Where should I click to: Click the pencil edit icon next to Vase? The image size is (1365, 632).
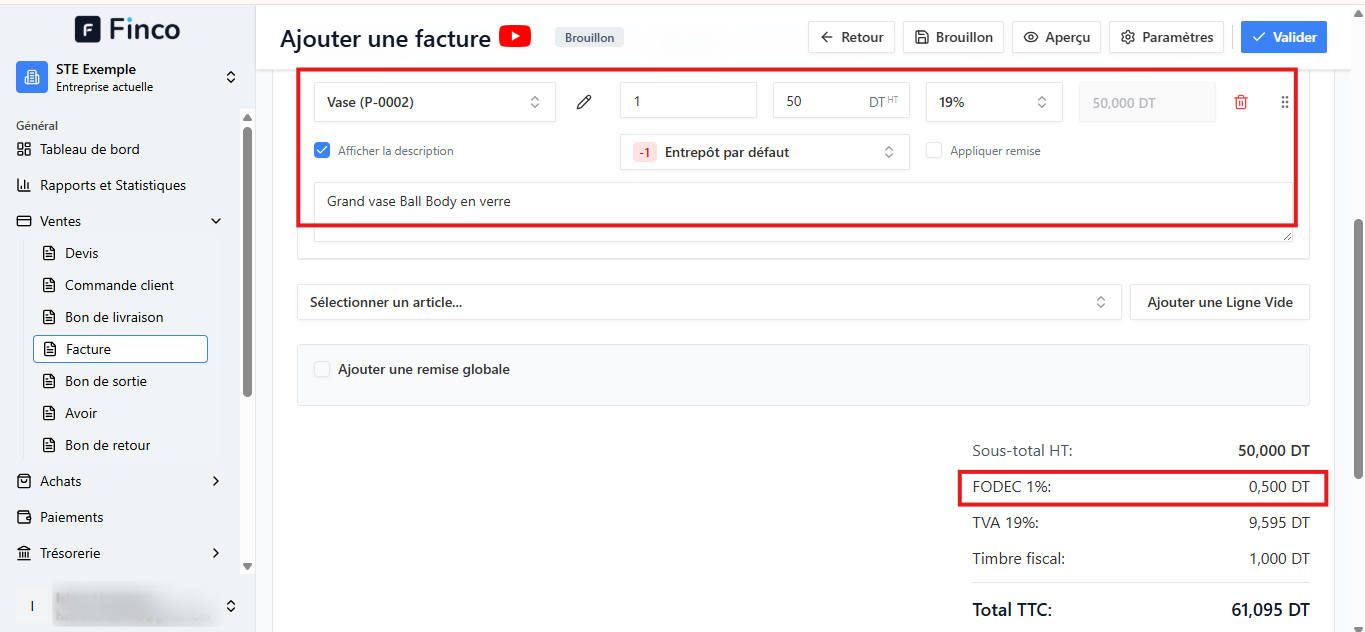pyautogui.click(x=585, y=102)
